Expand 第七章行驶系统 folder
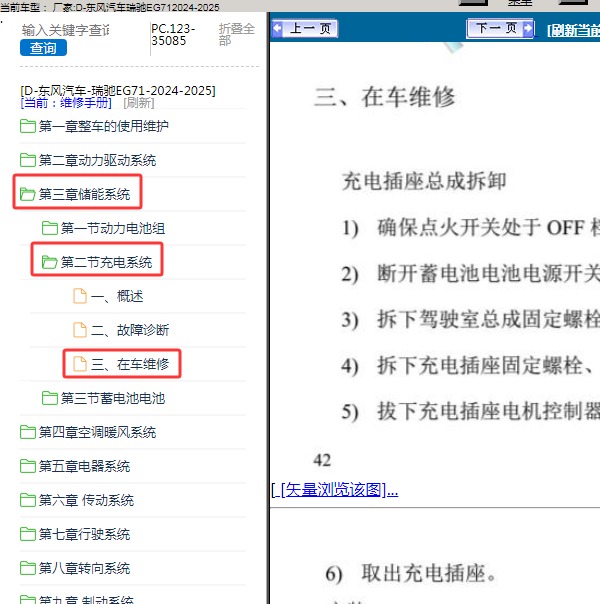The image size is (600, 604). point(84,534)
